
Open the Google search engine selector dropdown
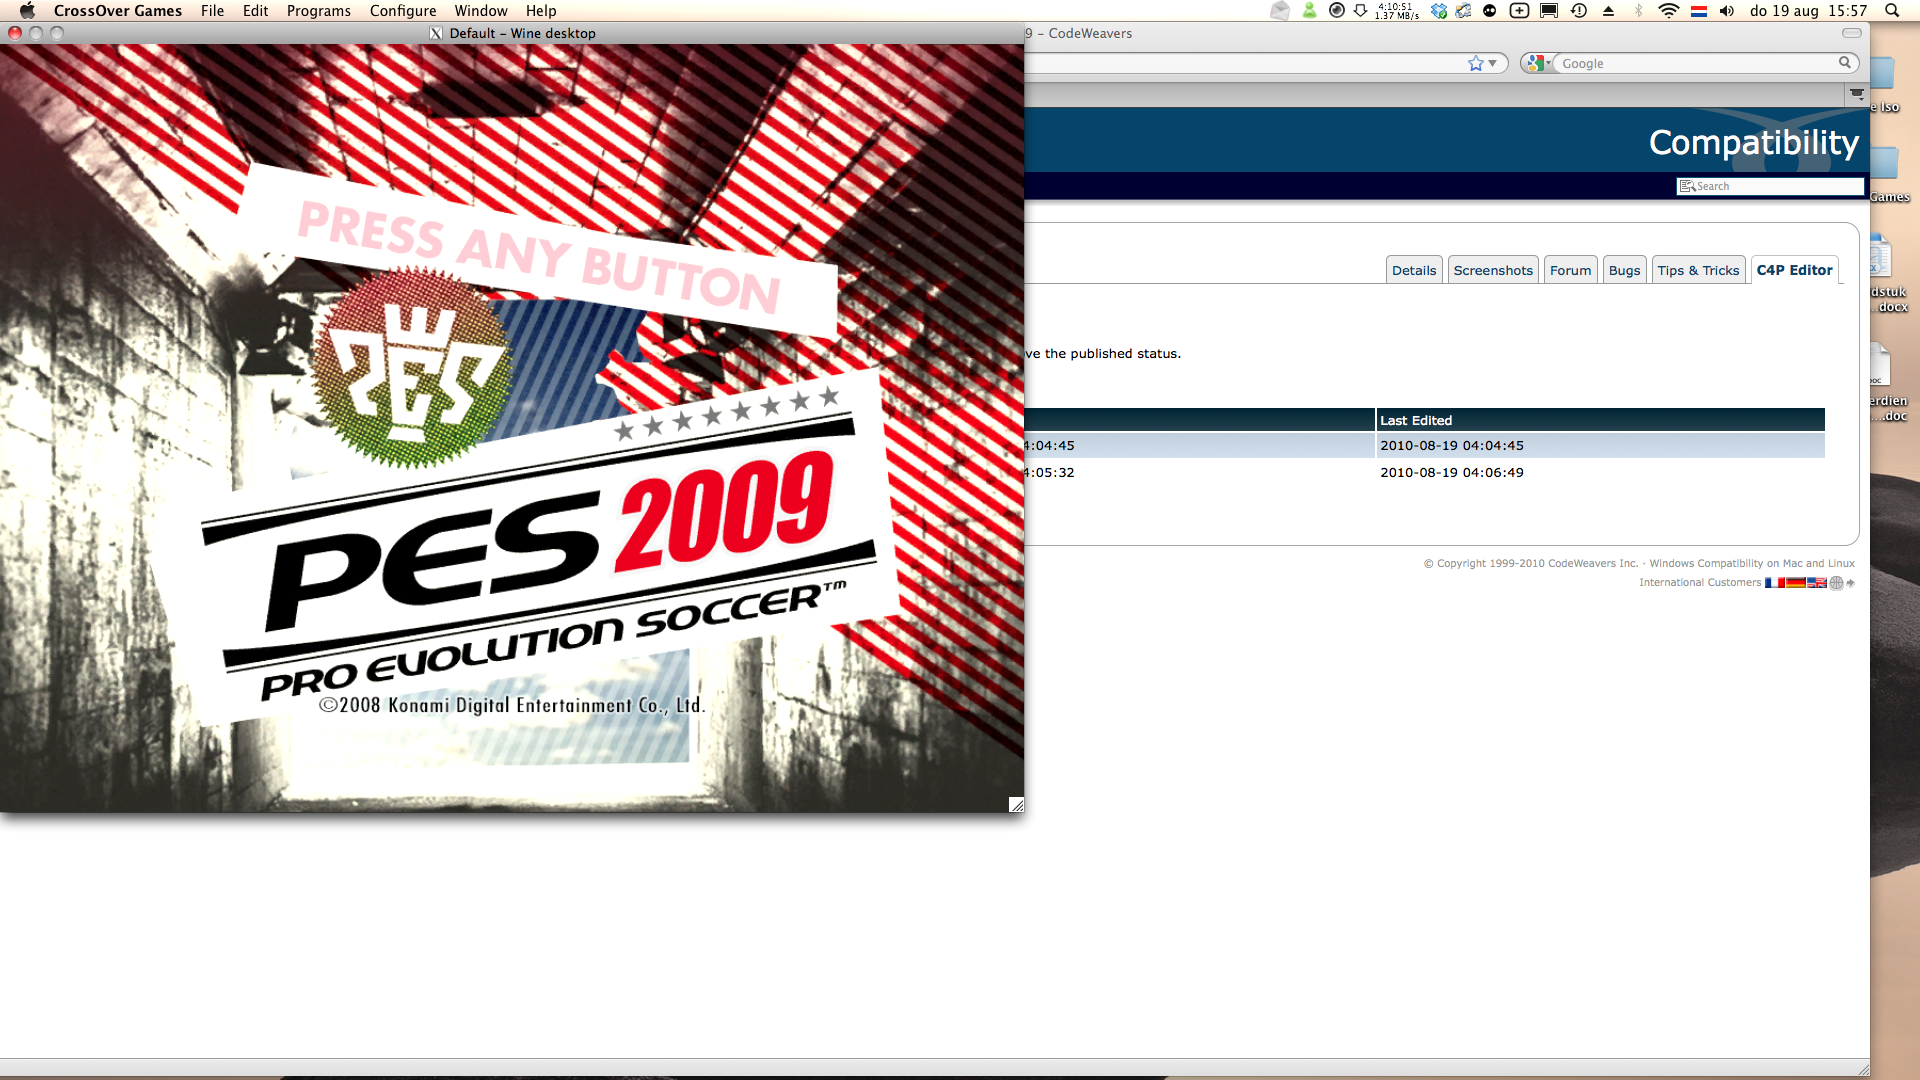(1539, 63)
